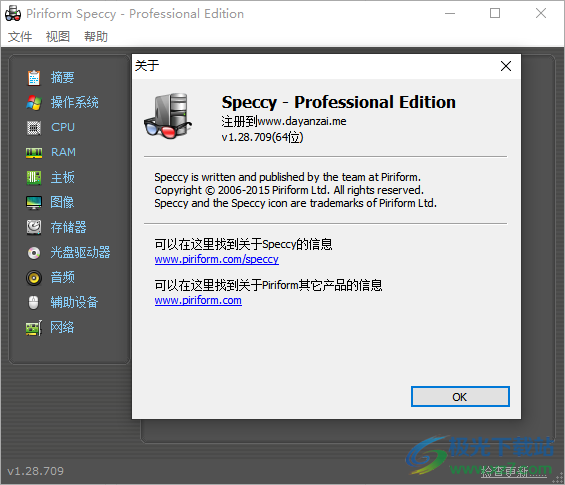This screenshot has height=485, width=565.
Task: Click the Copyright © 2006-2015 Piriform line
Action: 289,190
